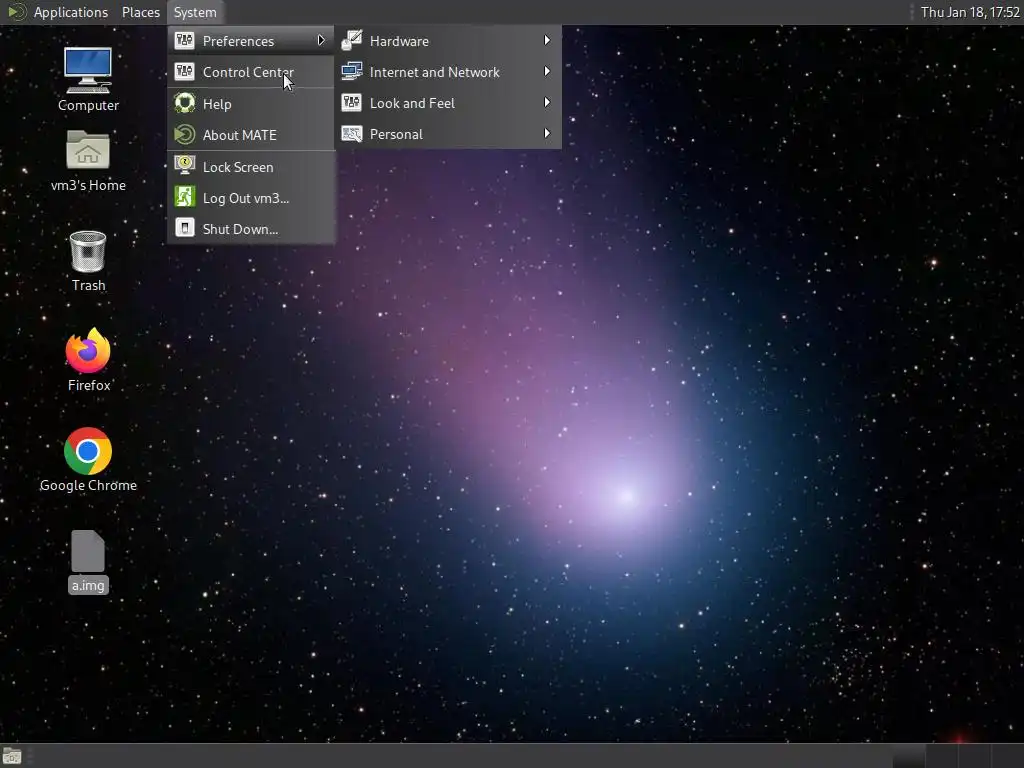1024x768 pixels.
Task: Click the "vm3's Home" label text
Action: [x=88, y=185]
